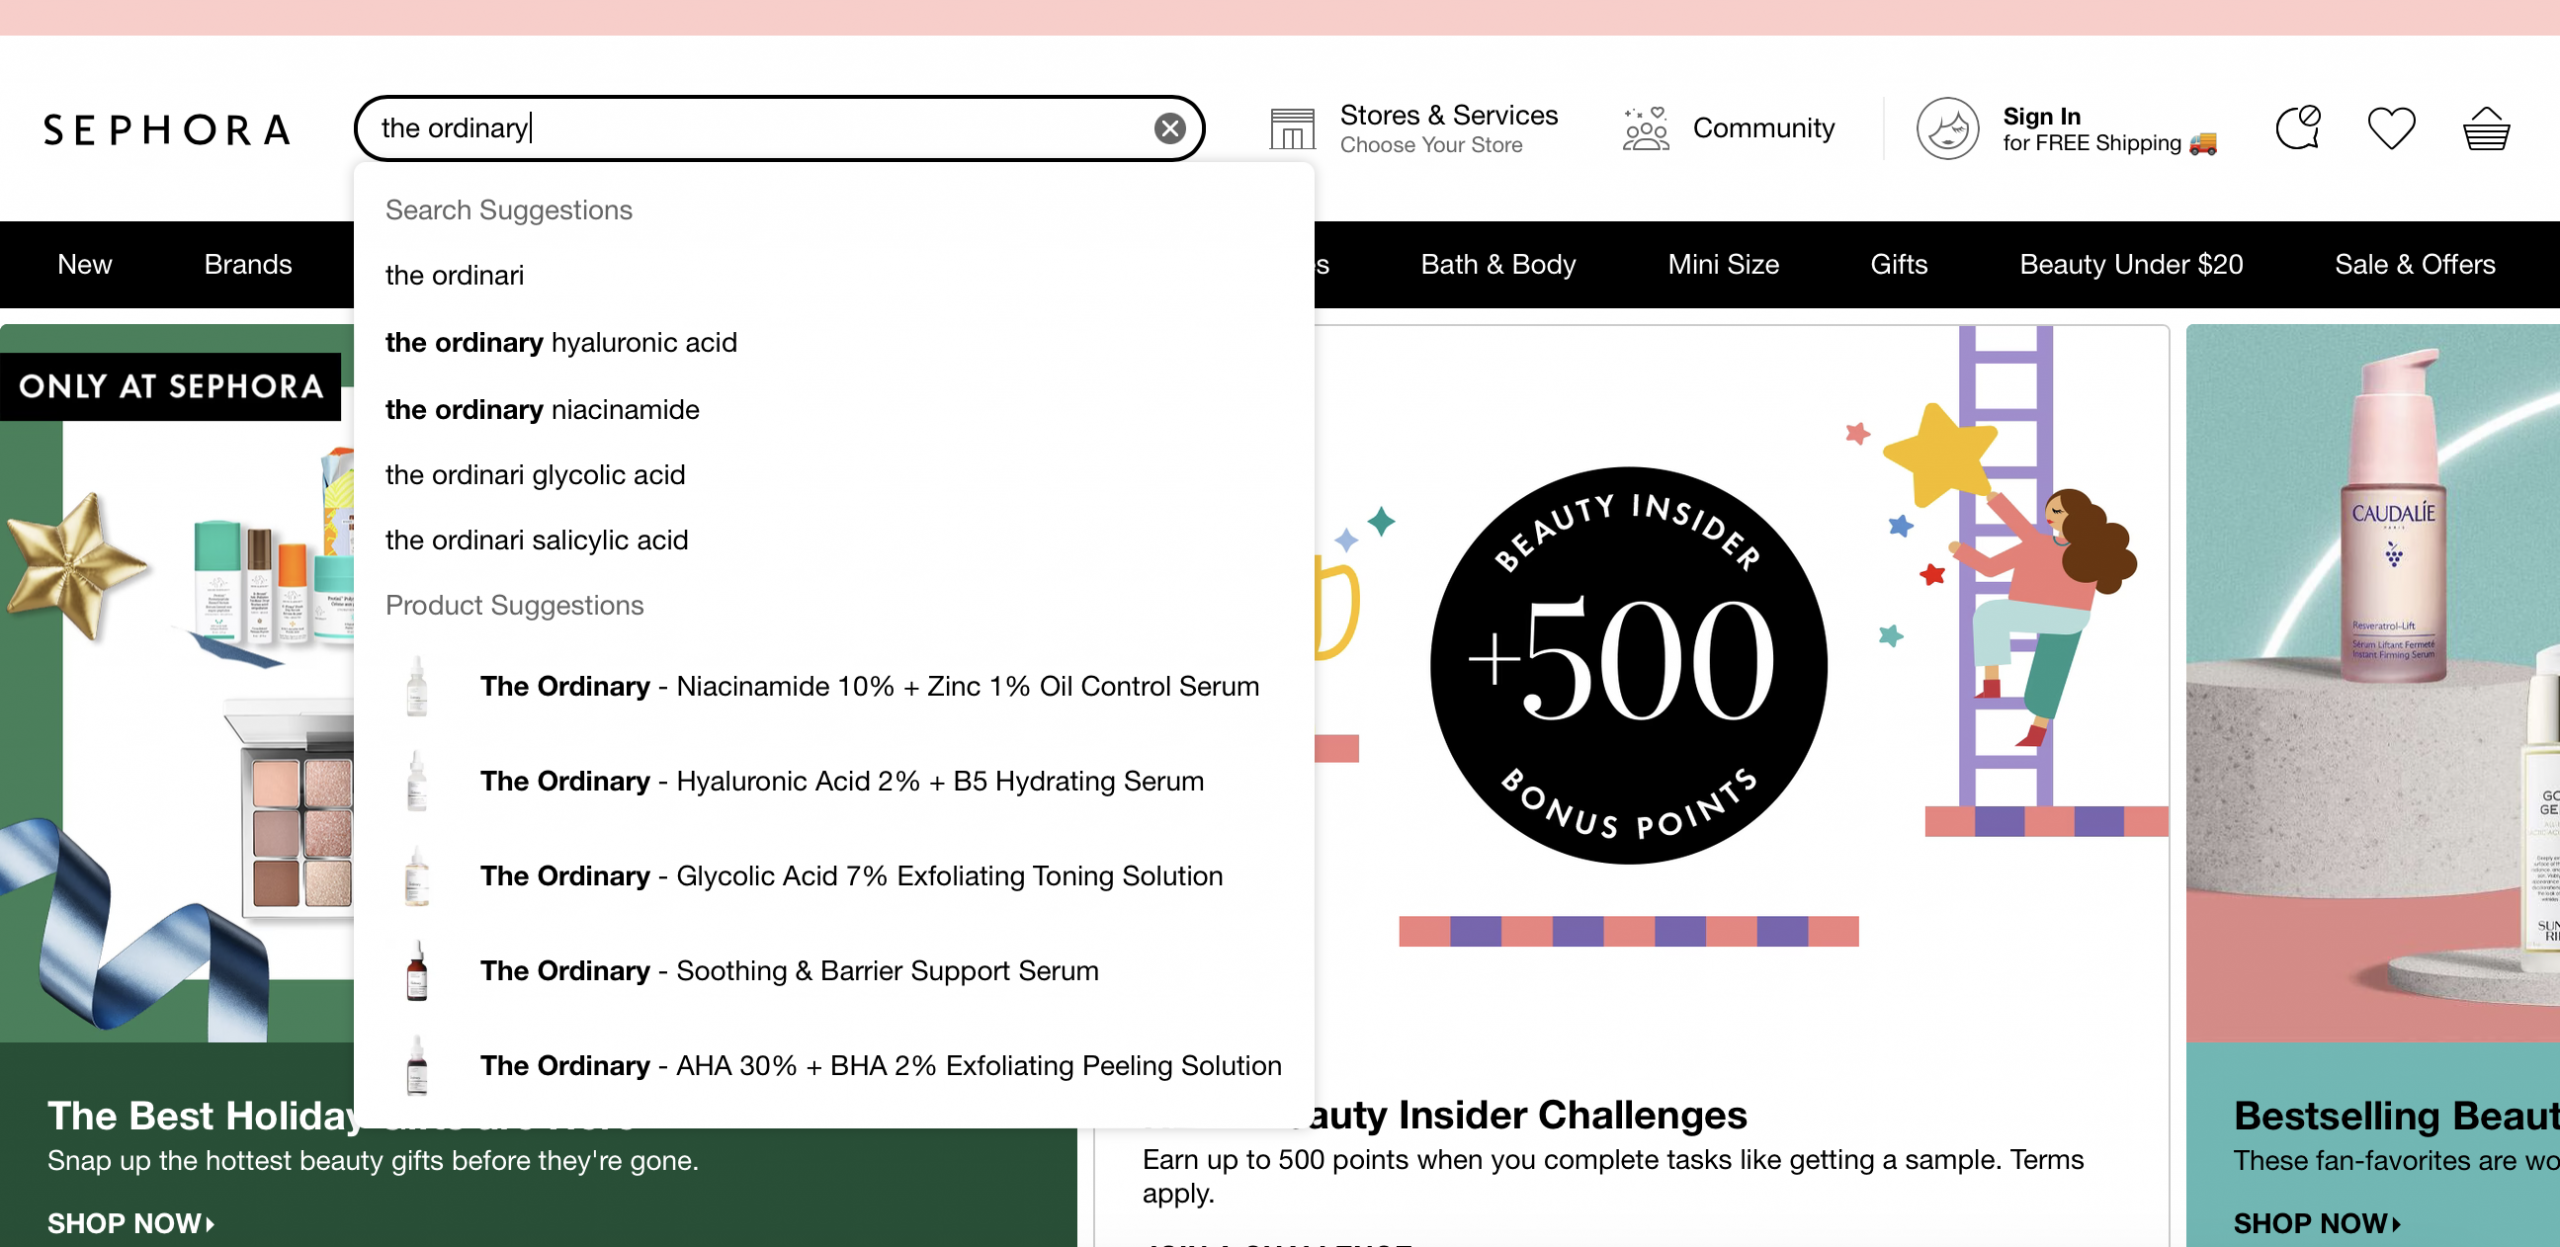Click the Sign In profile icon
The image size is (2560, 1247).
[1948, 129]
